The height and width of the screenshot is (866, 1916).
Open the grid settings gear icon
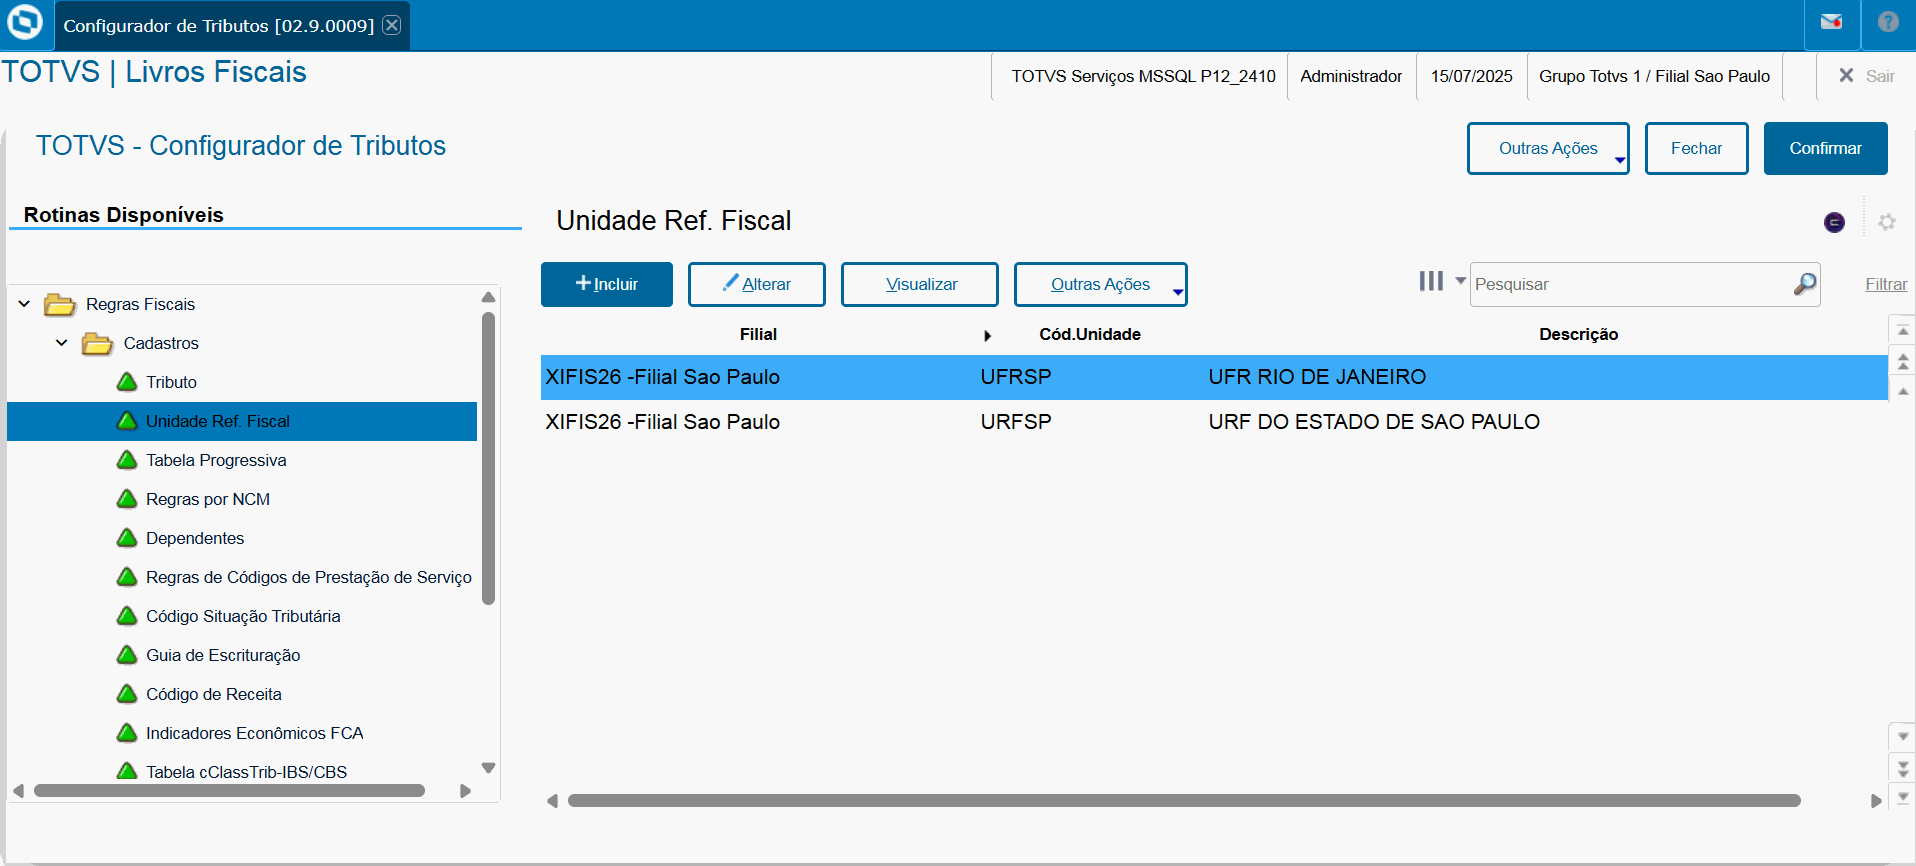click(1887, 222)
